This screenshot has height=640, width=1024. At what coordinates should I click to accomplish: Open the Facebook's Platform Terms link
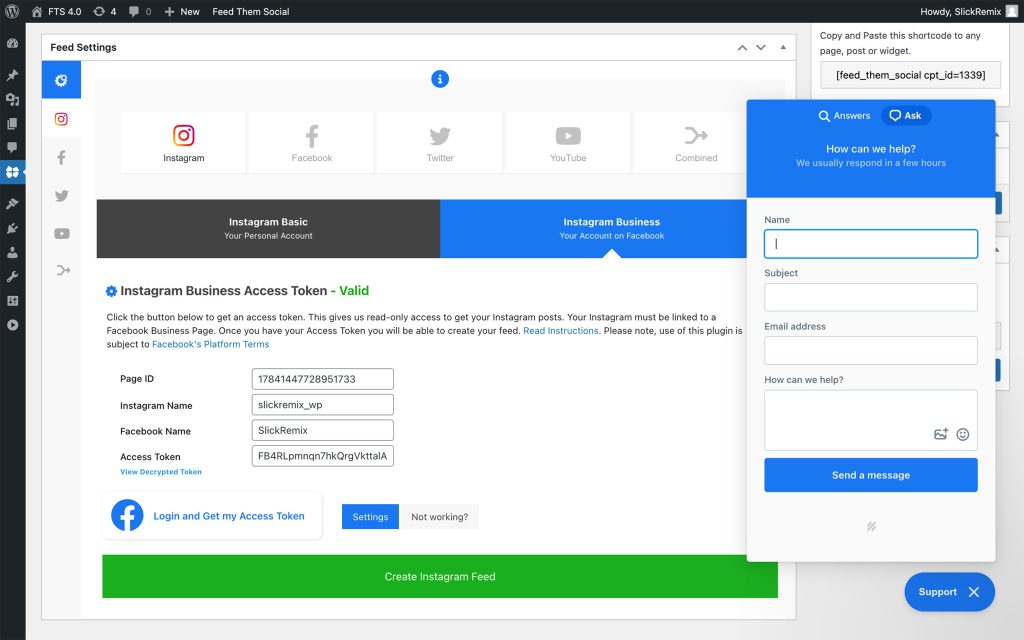[210, 344]
